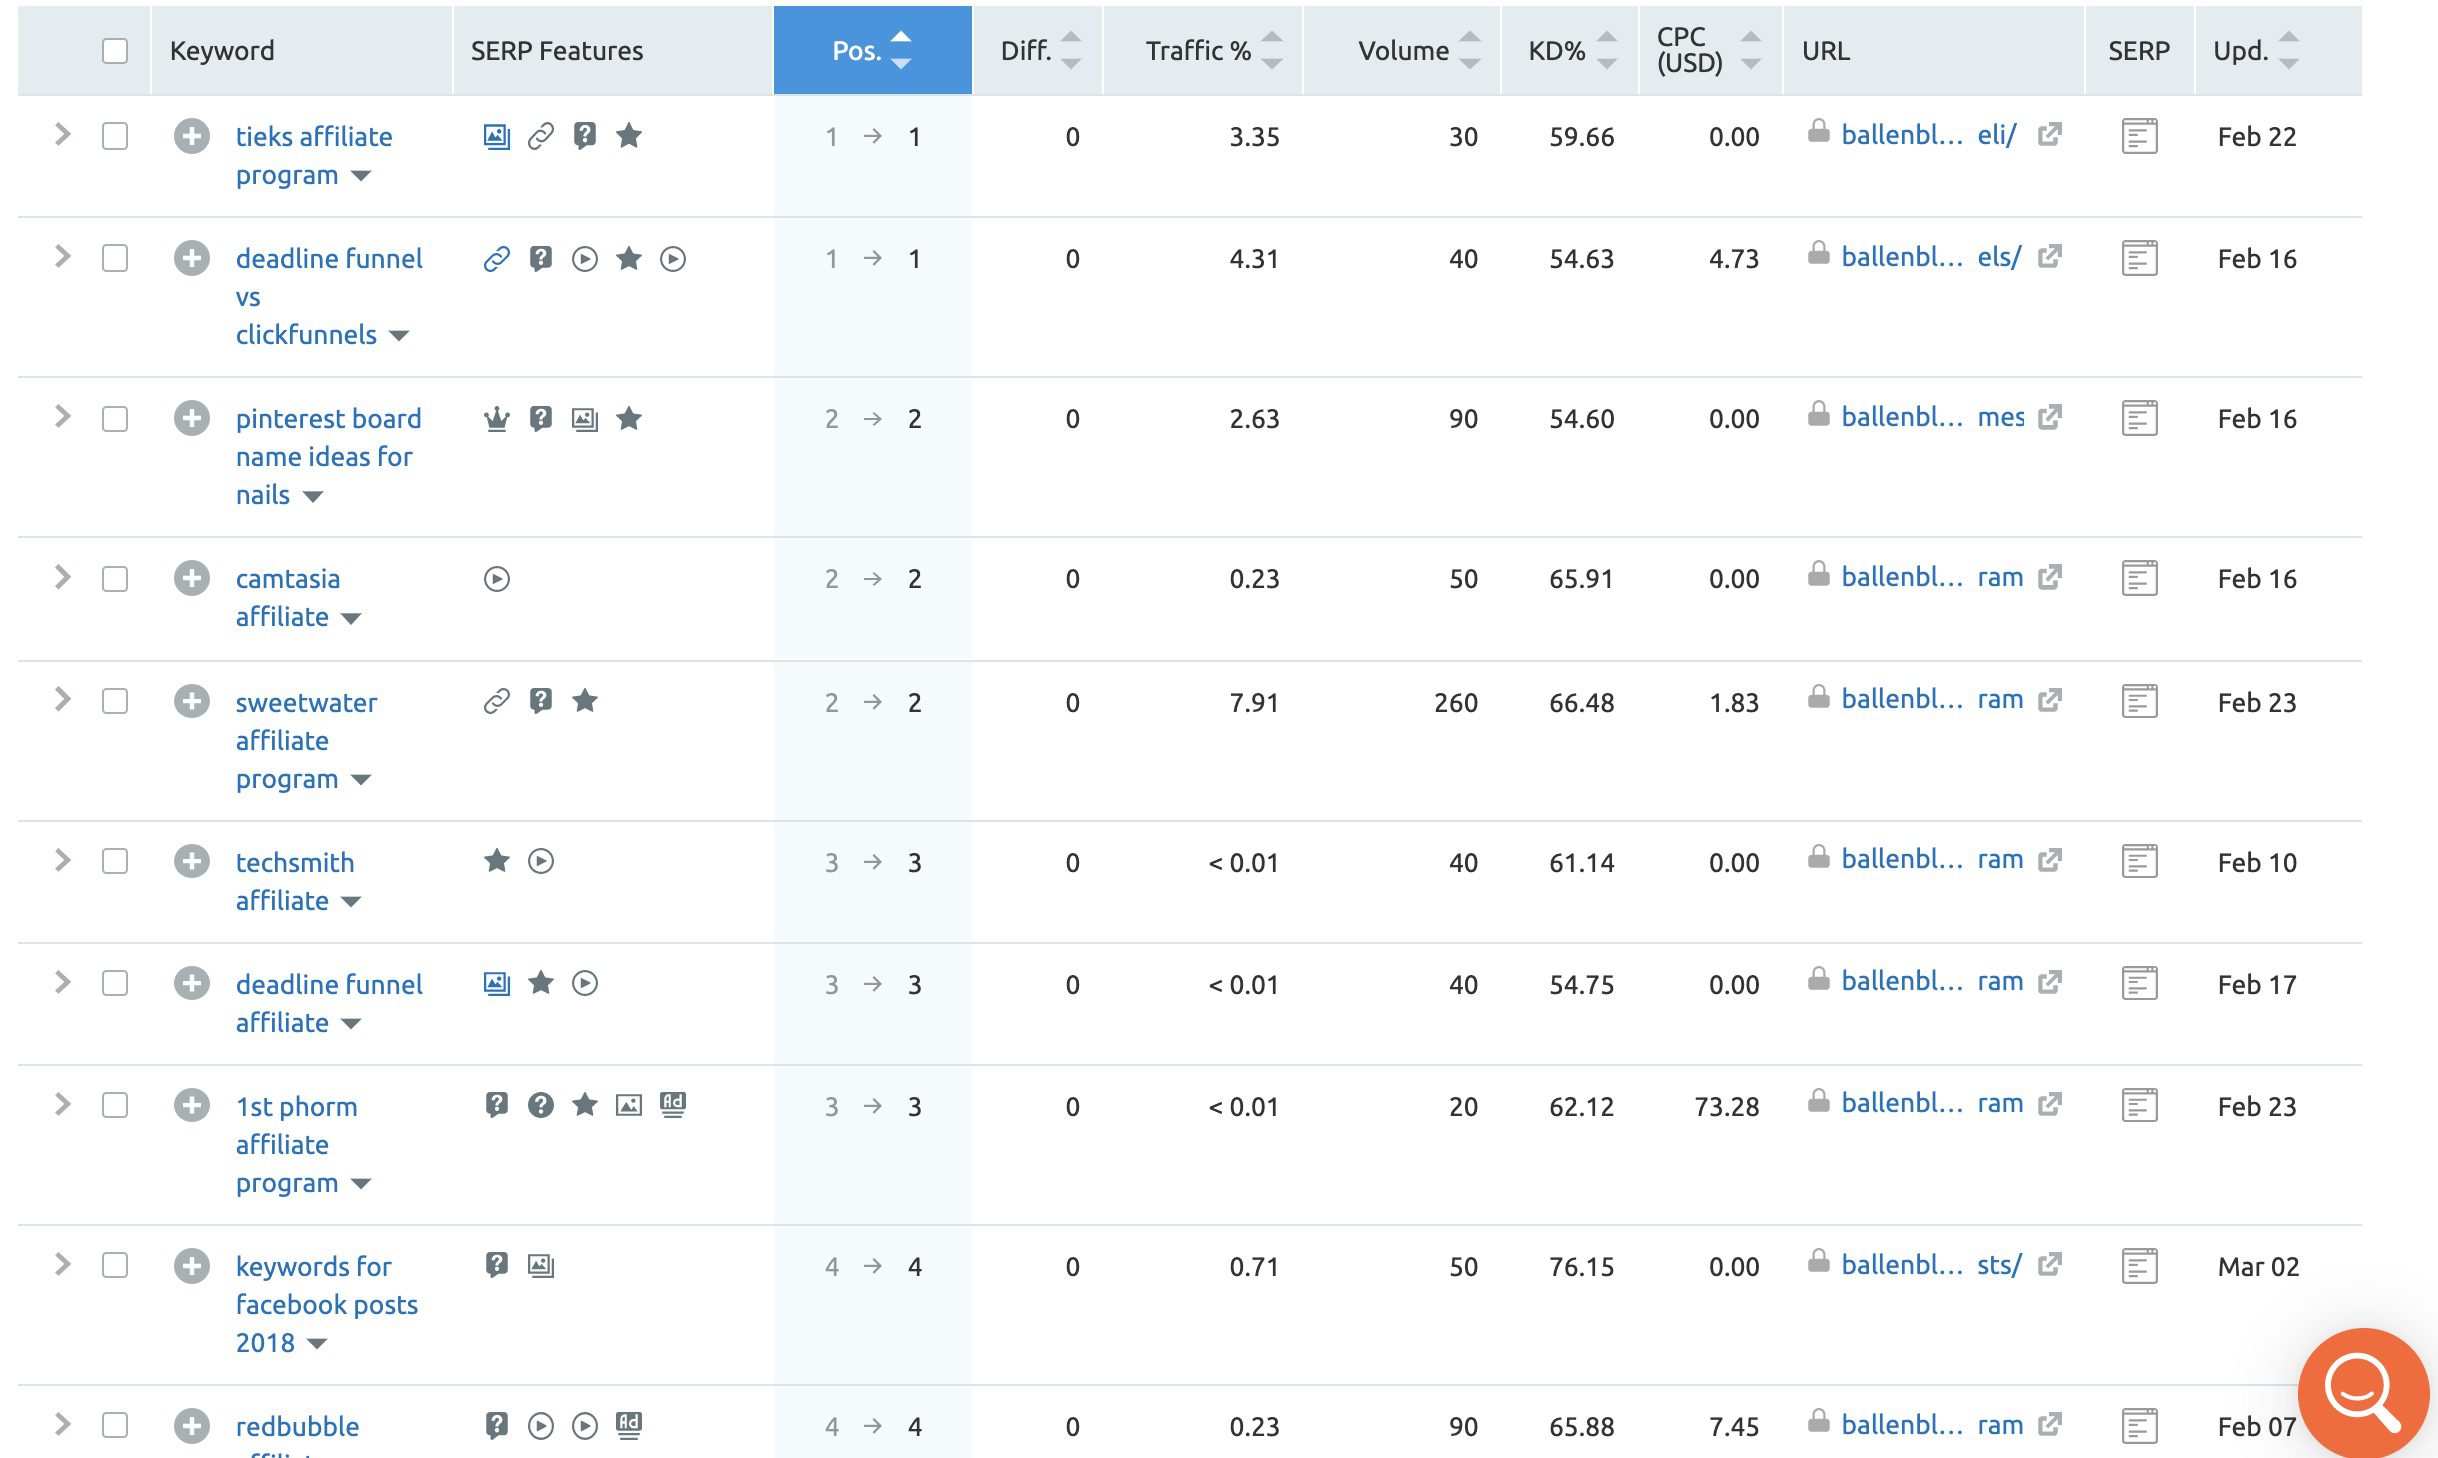Select the pinterest board name ideas checkbox
2438x1458 pixels.
point(115,418)
